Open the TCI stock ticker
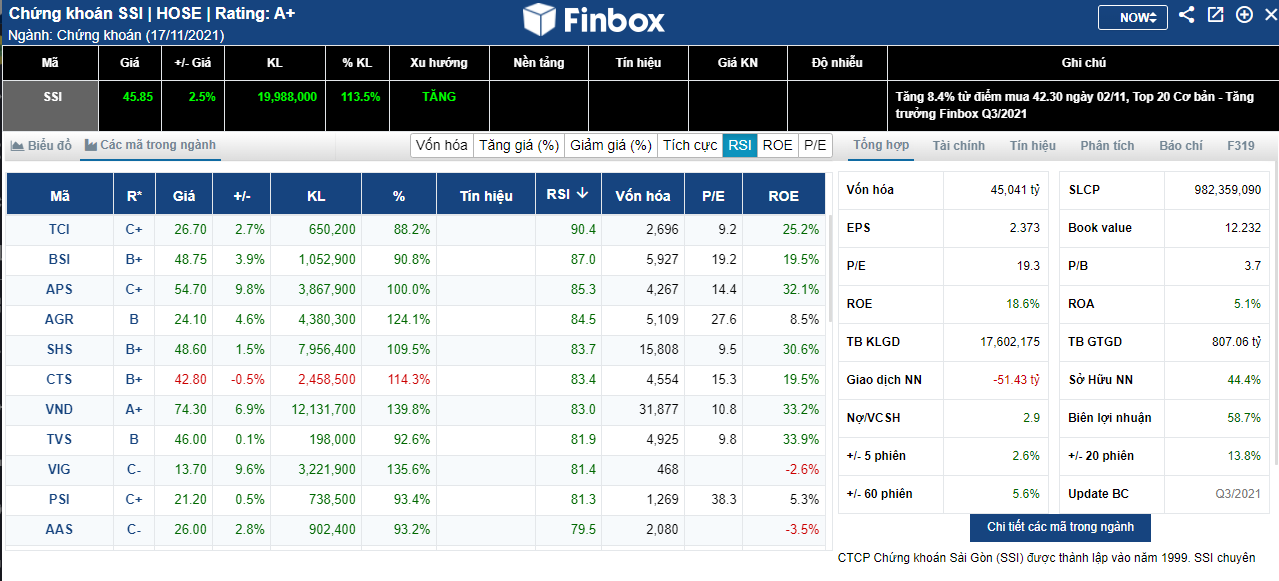 pos(60,229)
